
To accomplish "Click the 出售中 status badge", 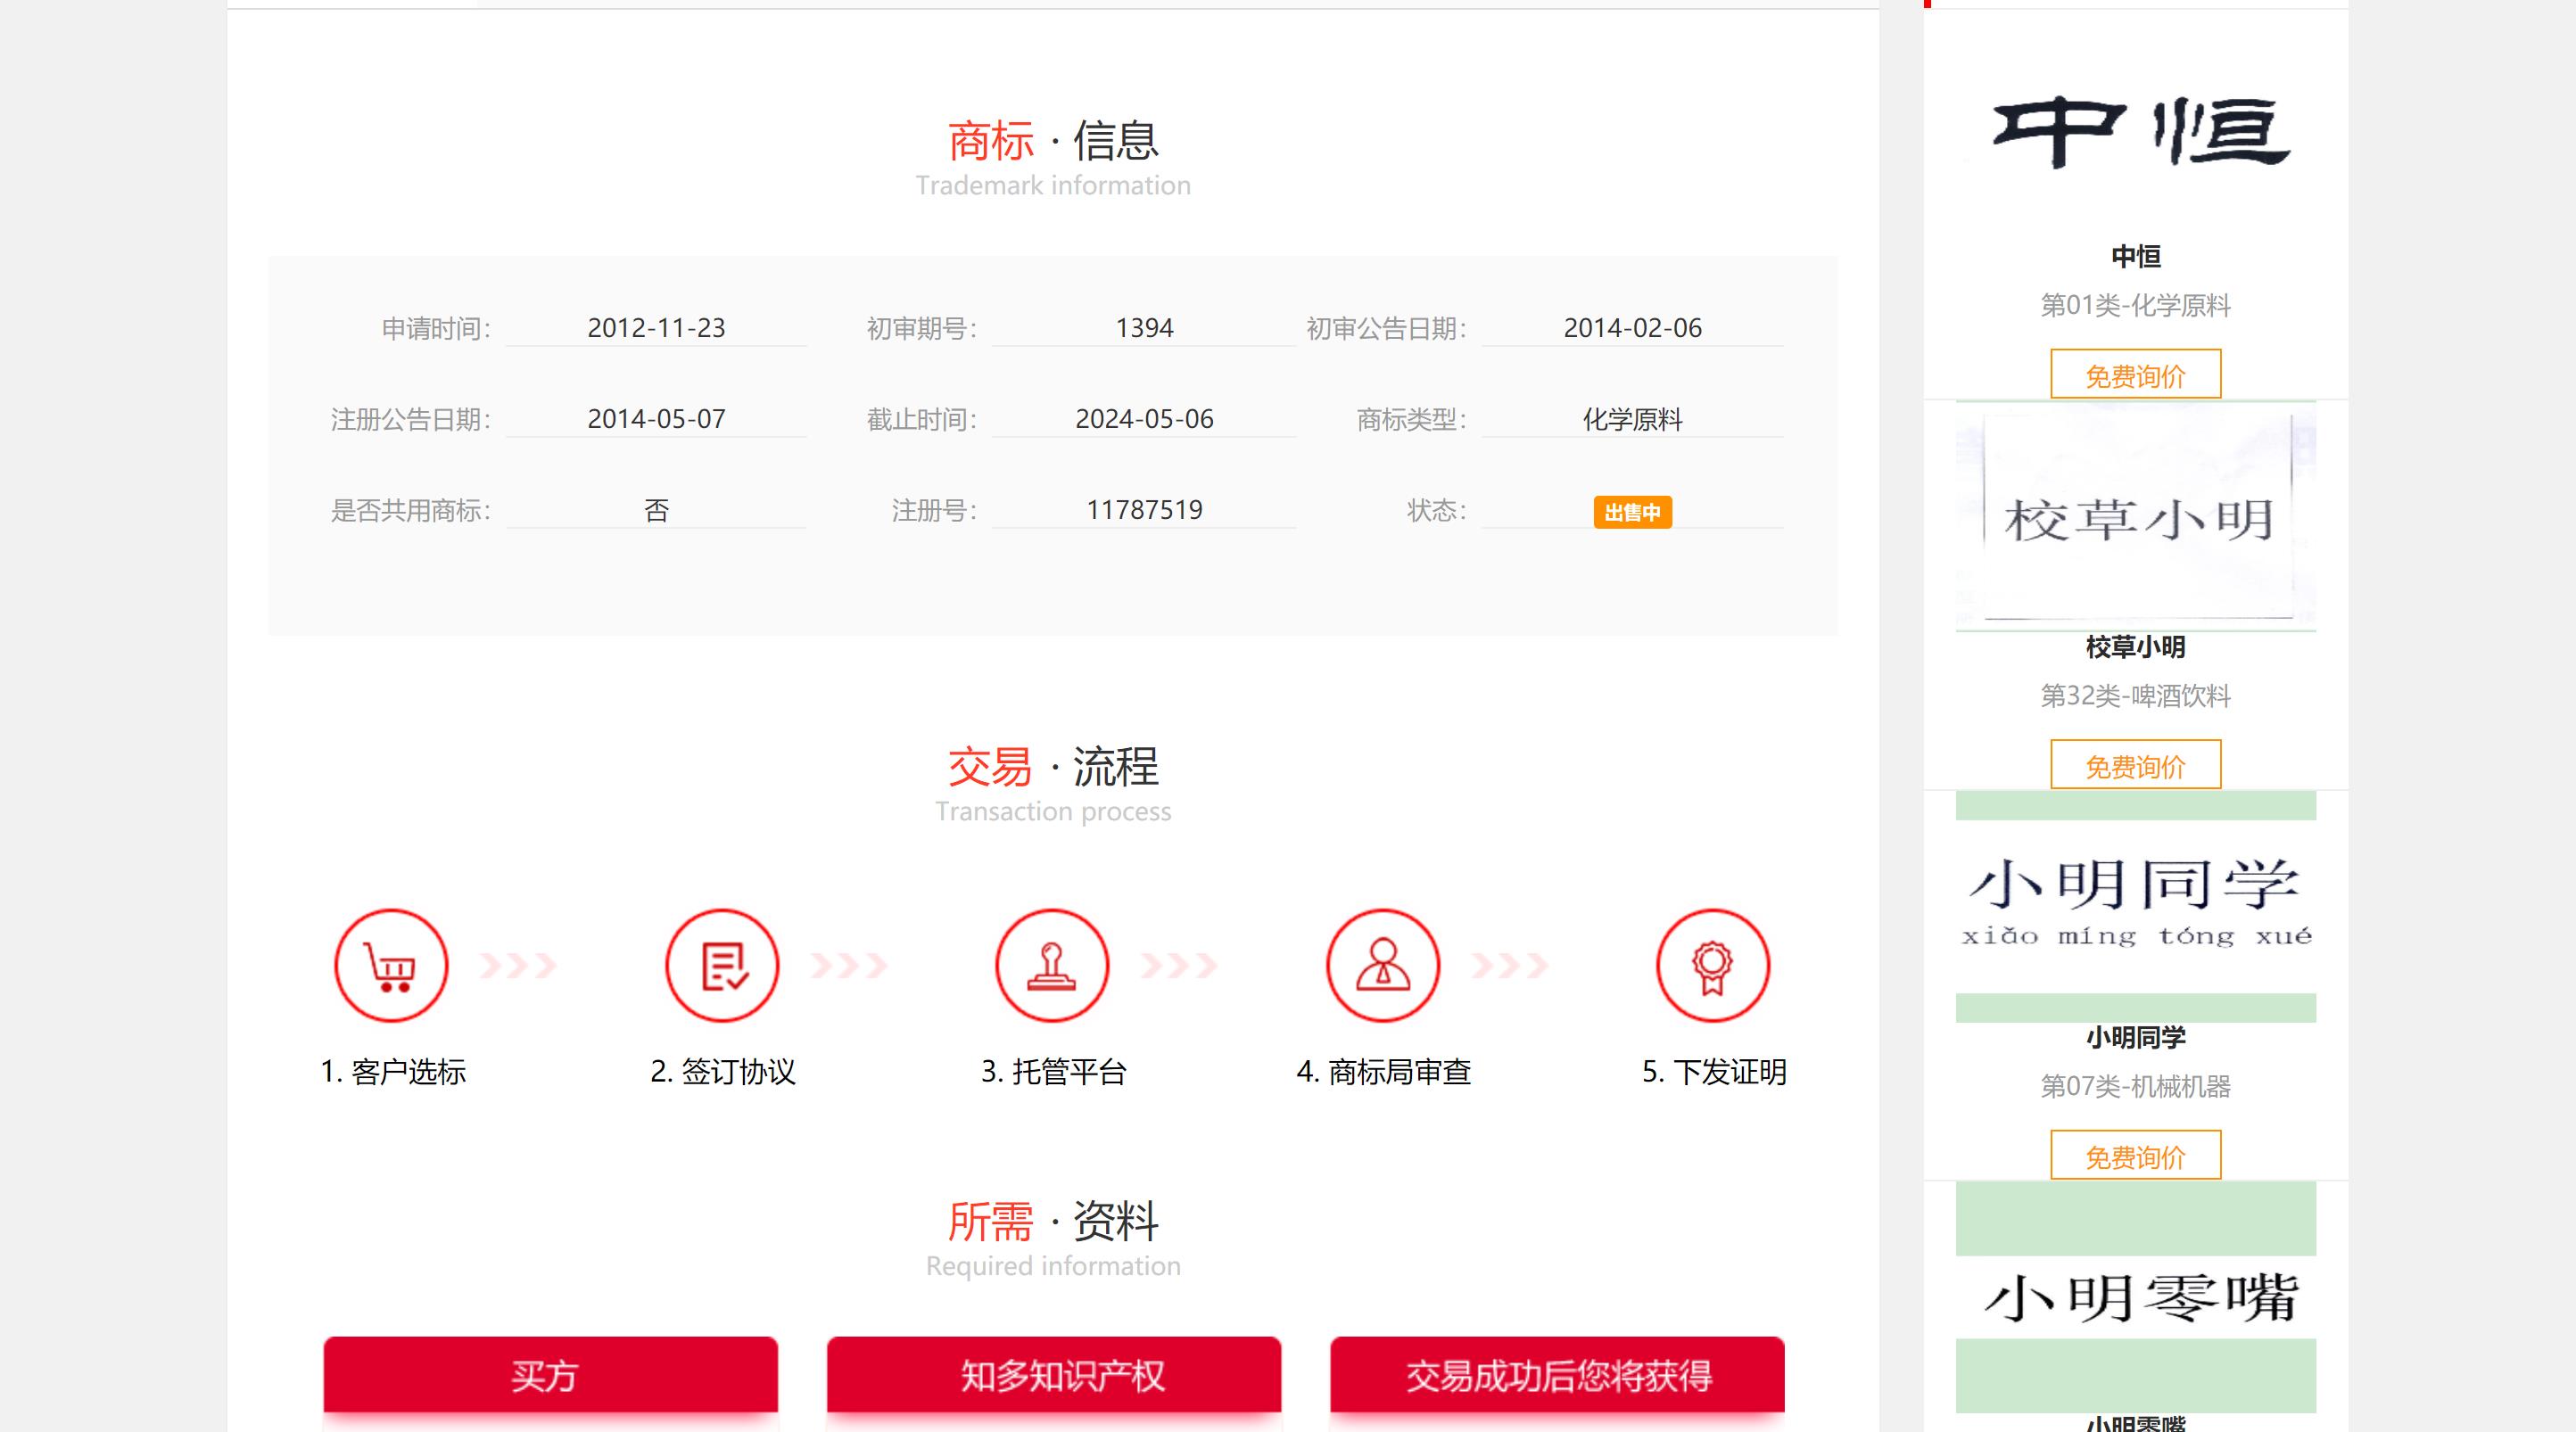I will 1632,512.
